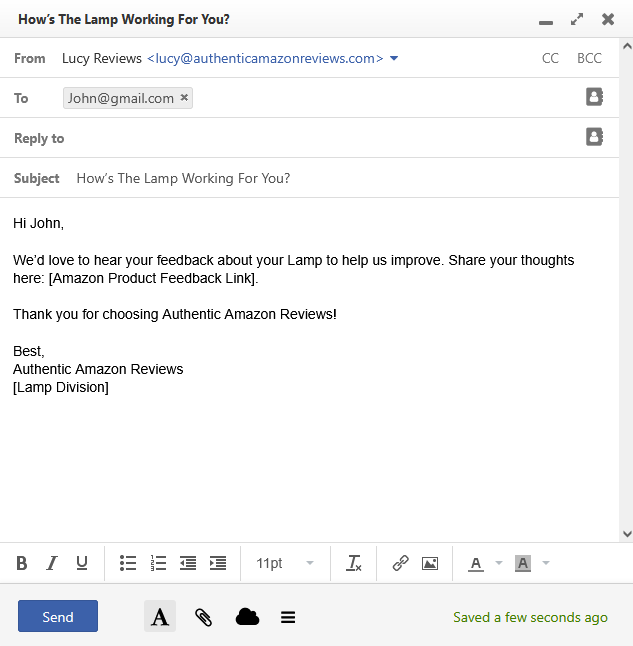This screenshot has width=633, height=646.
Task: Insert a numbered list
Action: pyautogui.click(x=158, y=563)
